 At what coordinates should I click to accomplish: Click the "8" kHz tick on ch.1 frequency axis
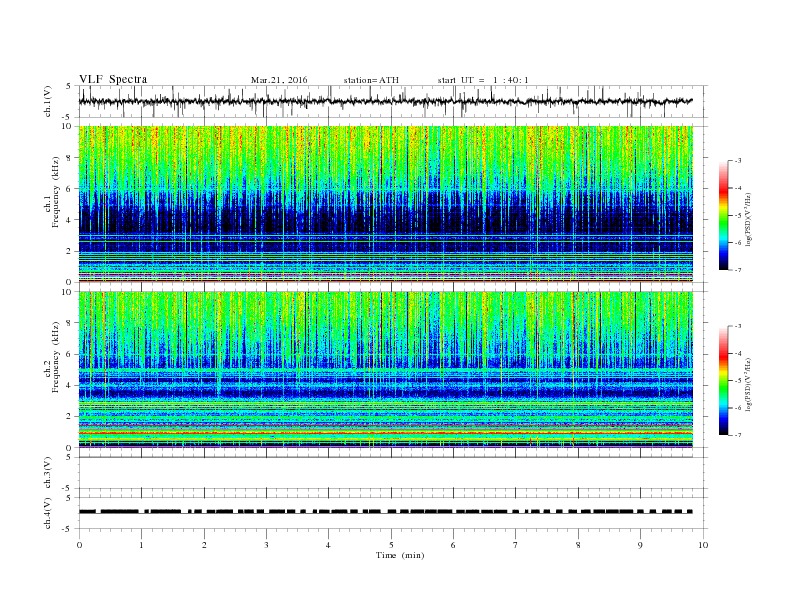click(70, 158)
